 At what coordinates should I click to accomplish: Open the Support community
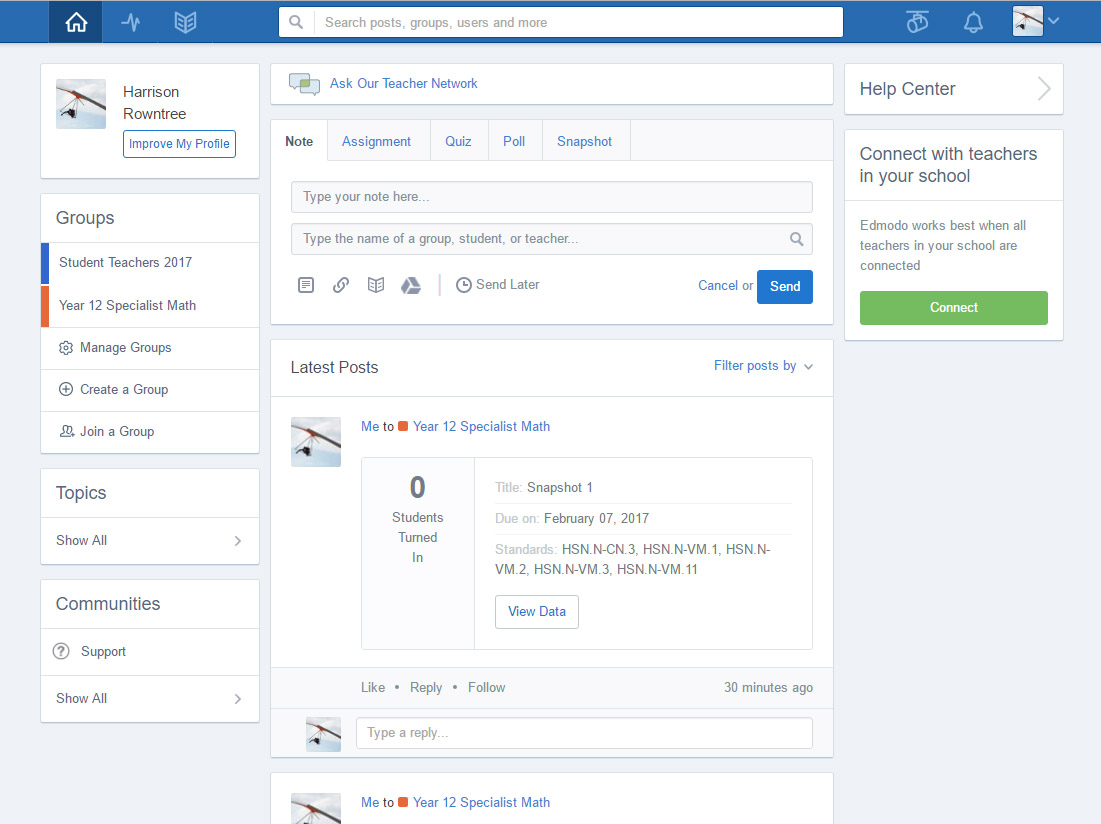click(150, 651)
